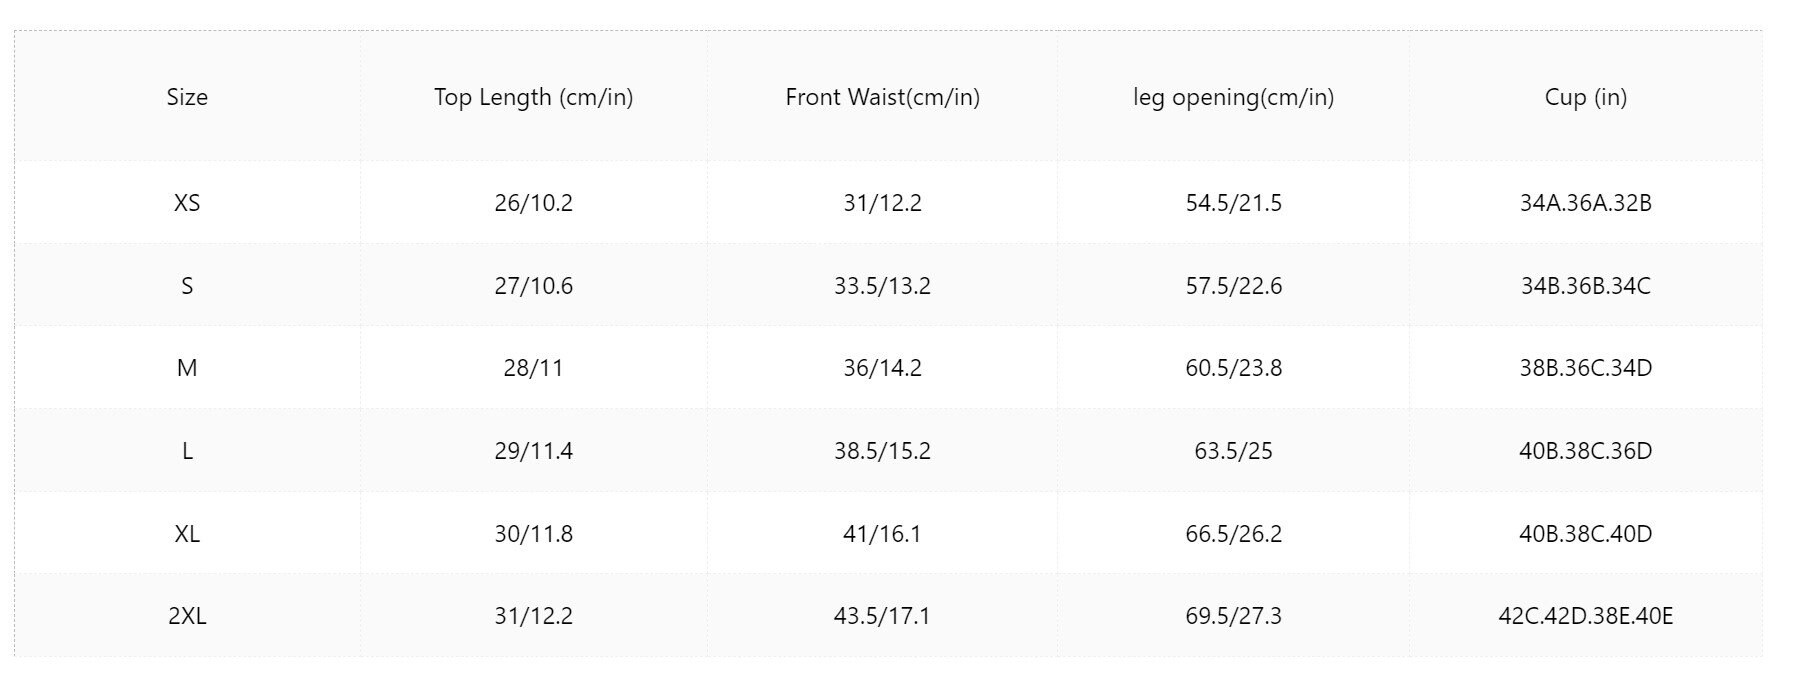Screen dimensions: 1806x685
Task: Click the leg opening value 54.5/21.5
Action: point(1233,203)
